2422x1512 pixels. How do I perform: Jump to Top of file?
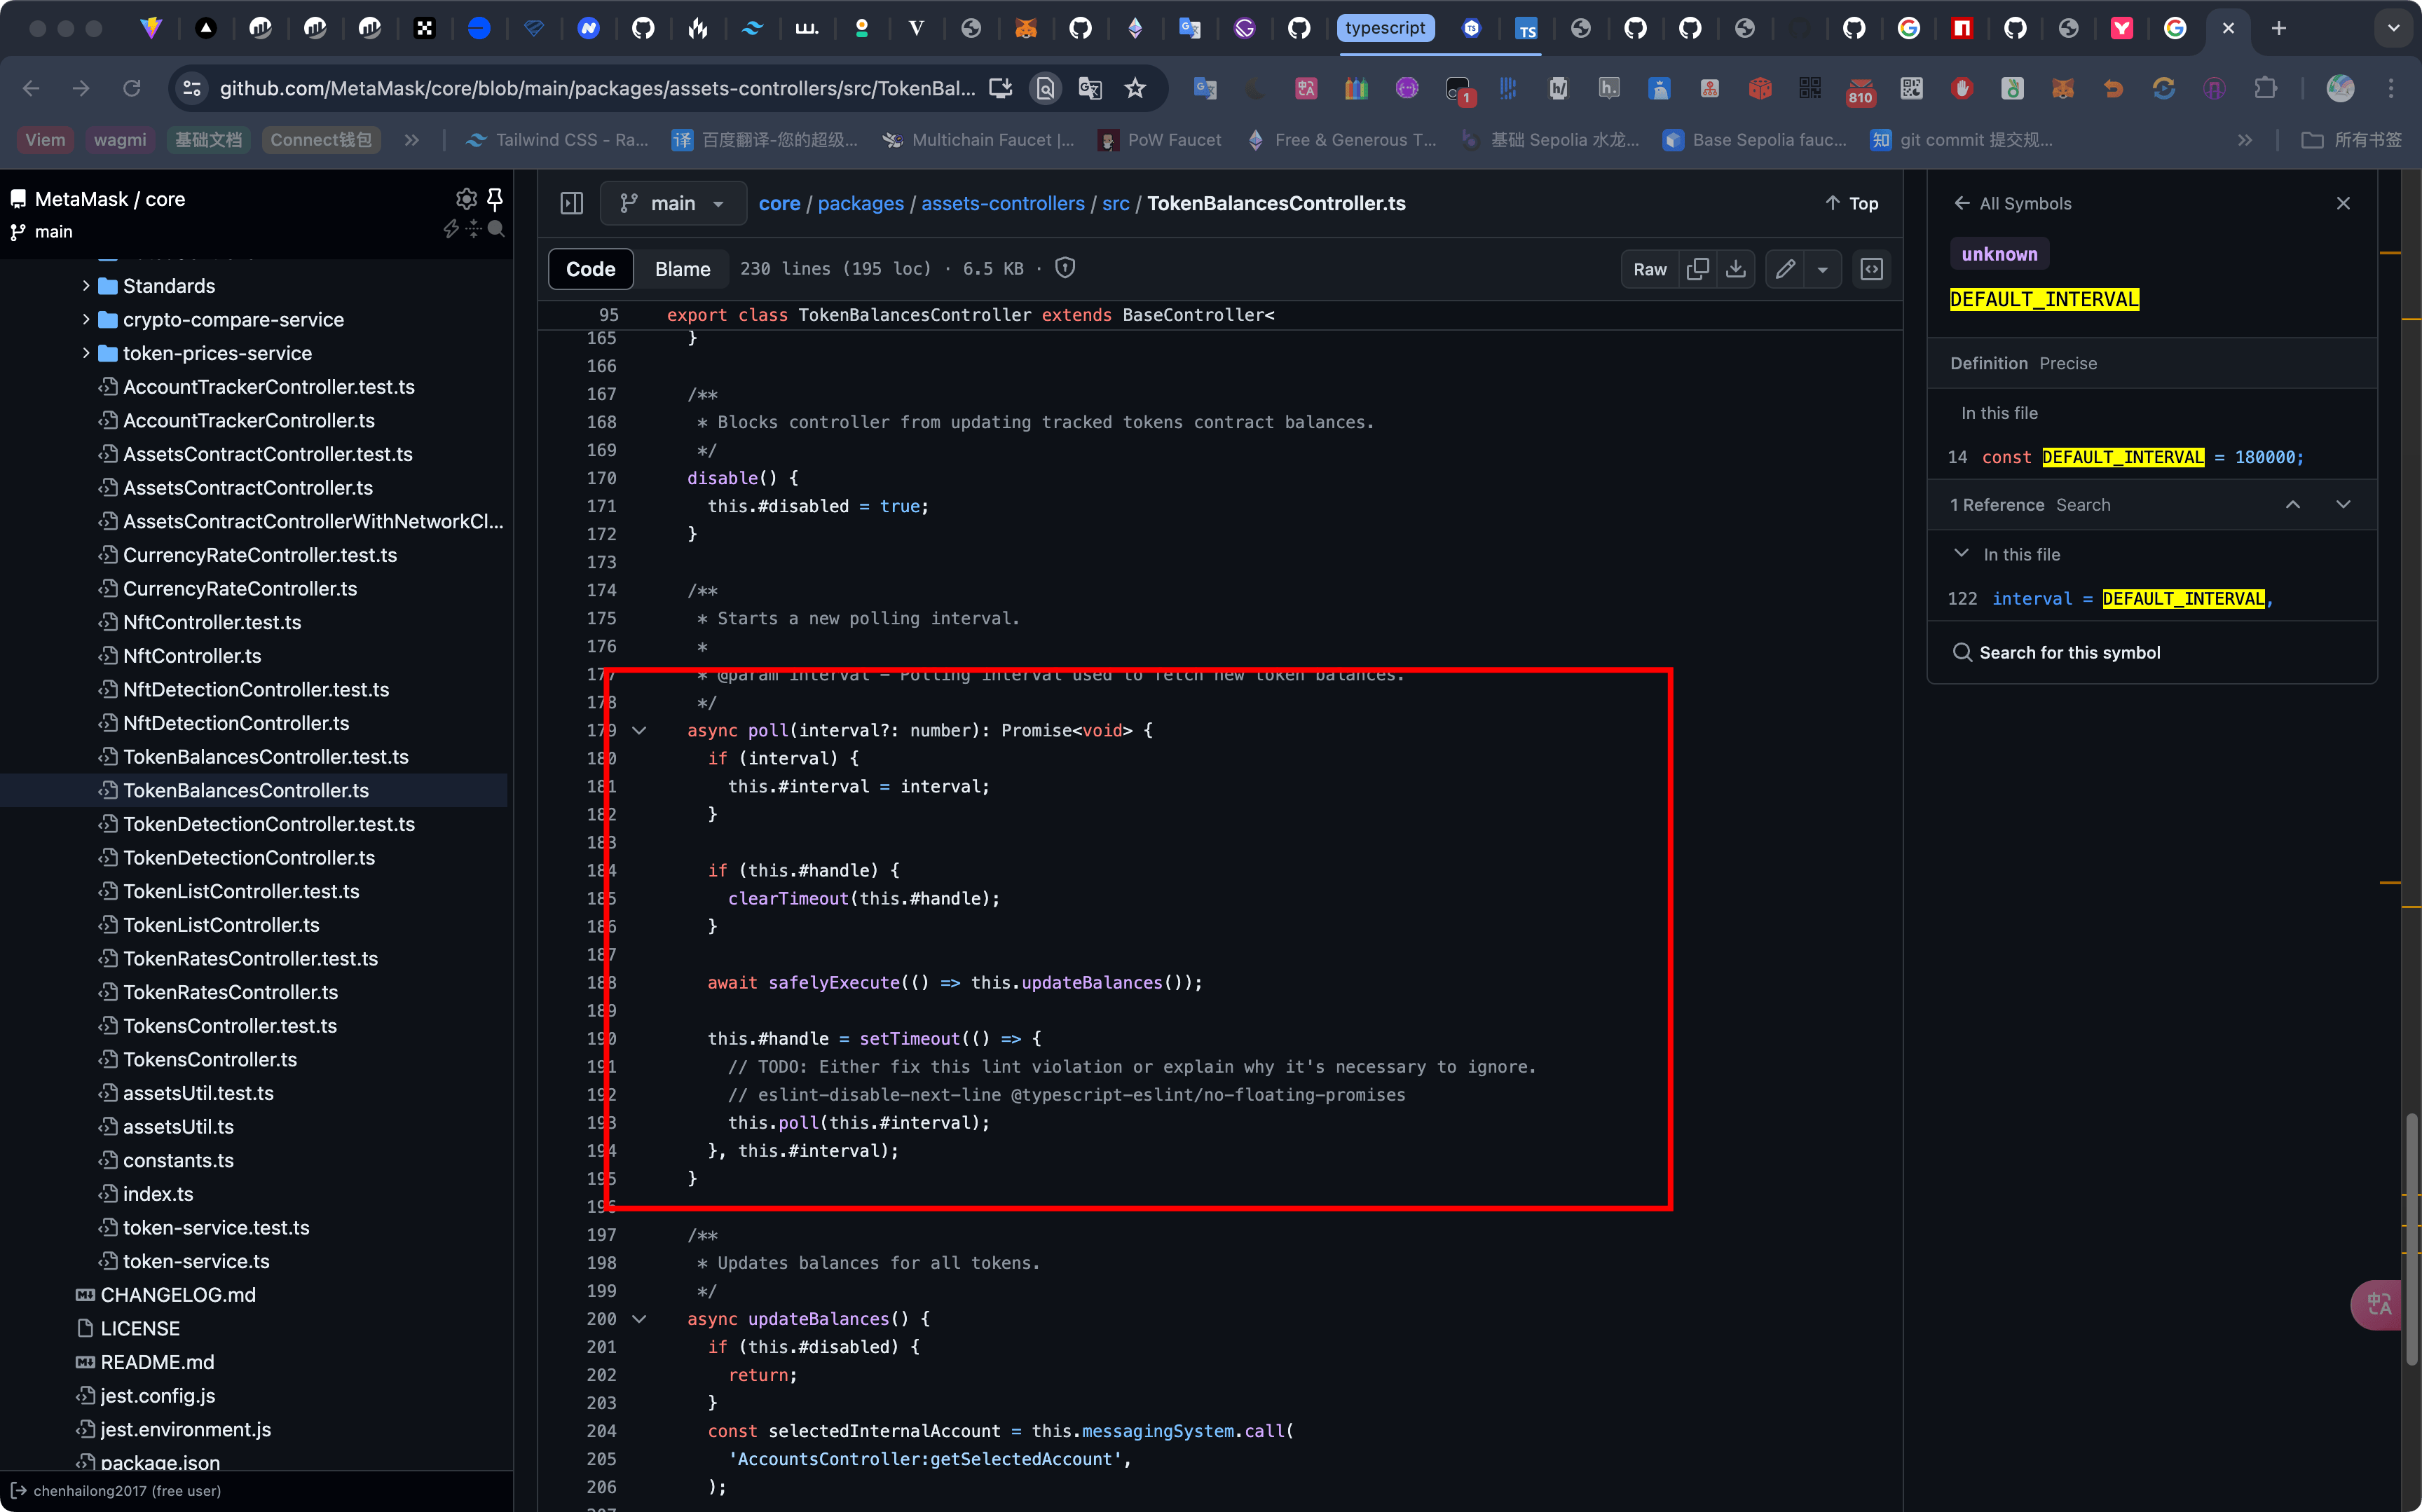point(1851,204)
